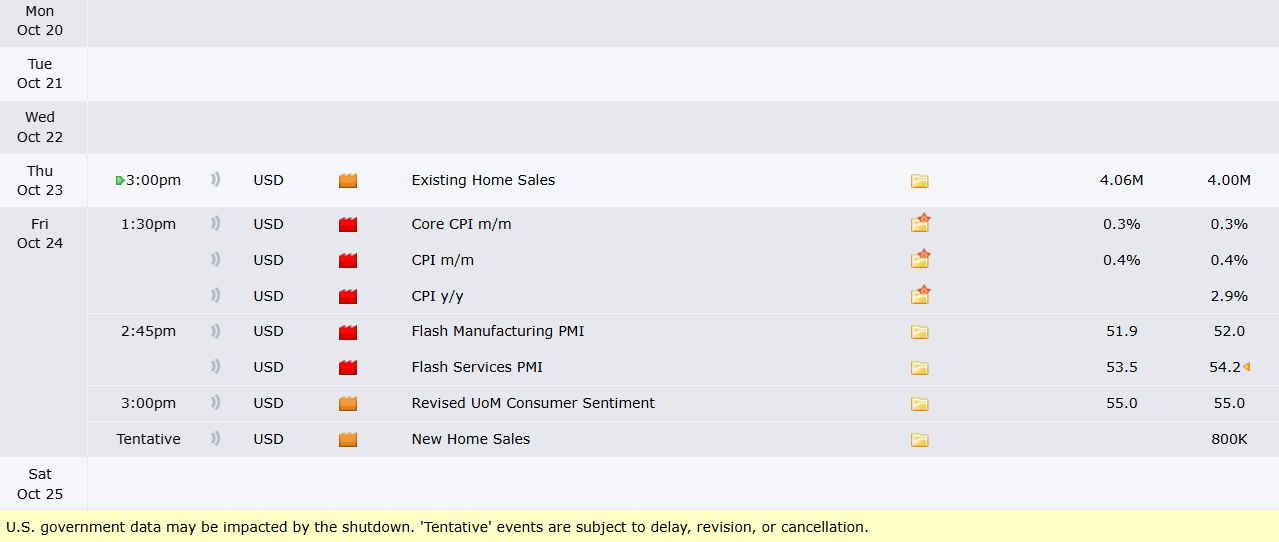Click orange impact swatch for New Home Sales
The height and width of the screenshot is (542, 1279).
click(348, 439)
